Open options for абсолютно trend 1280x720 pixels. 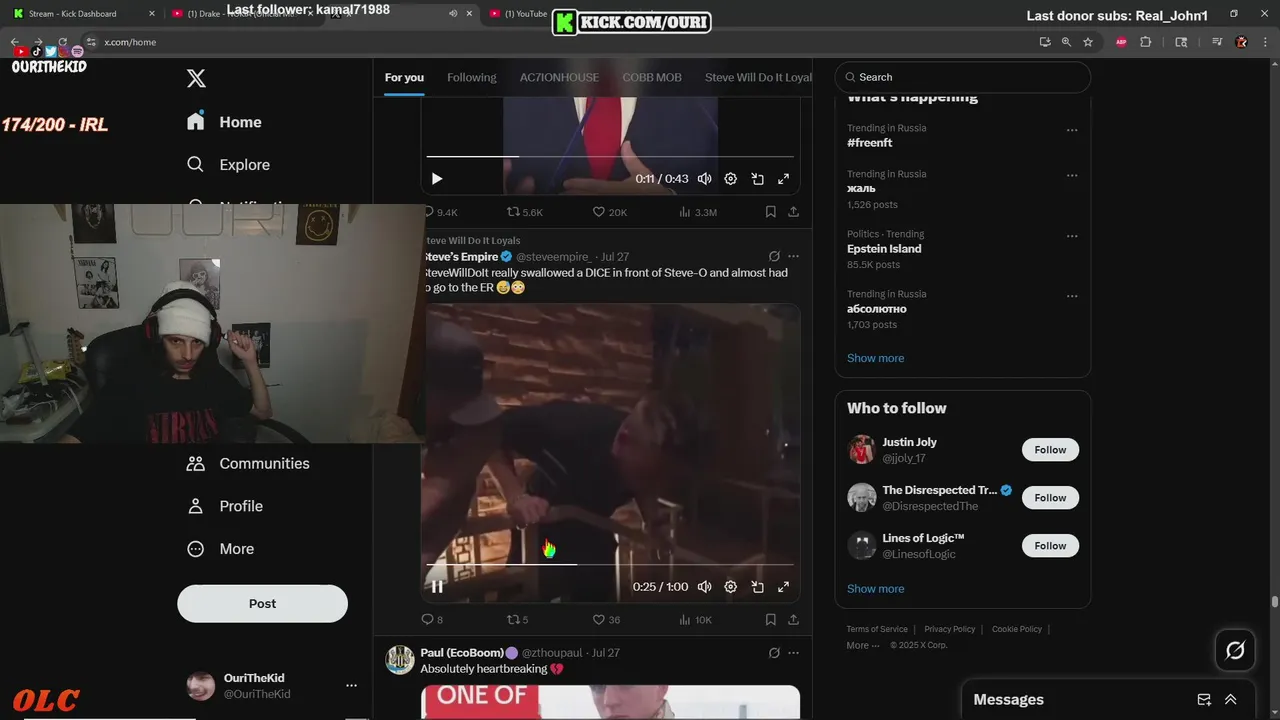point(1072,296)
